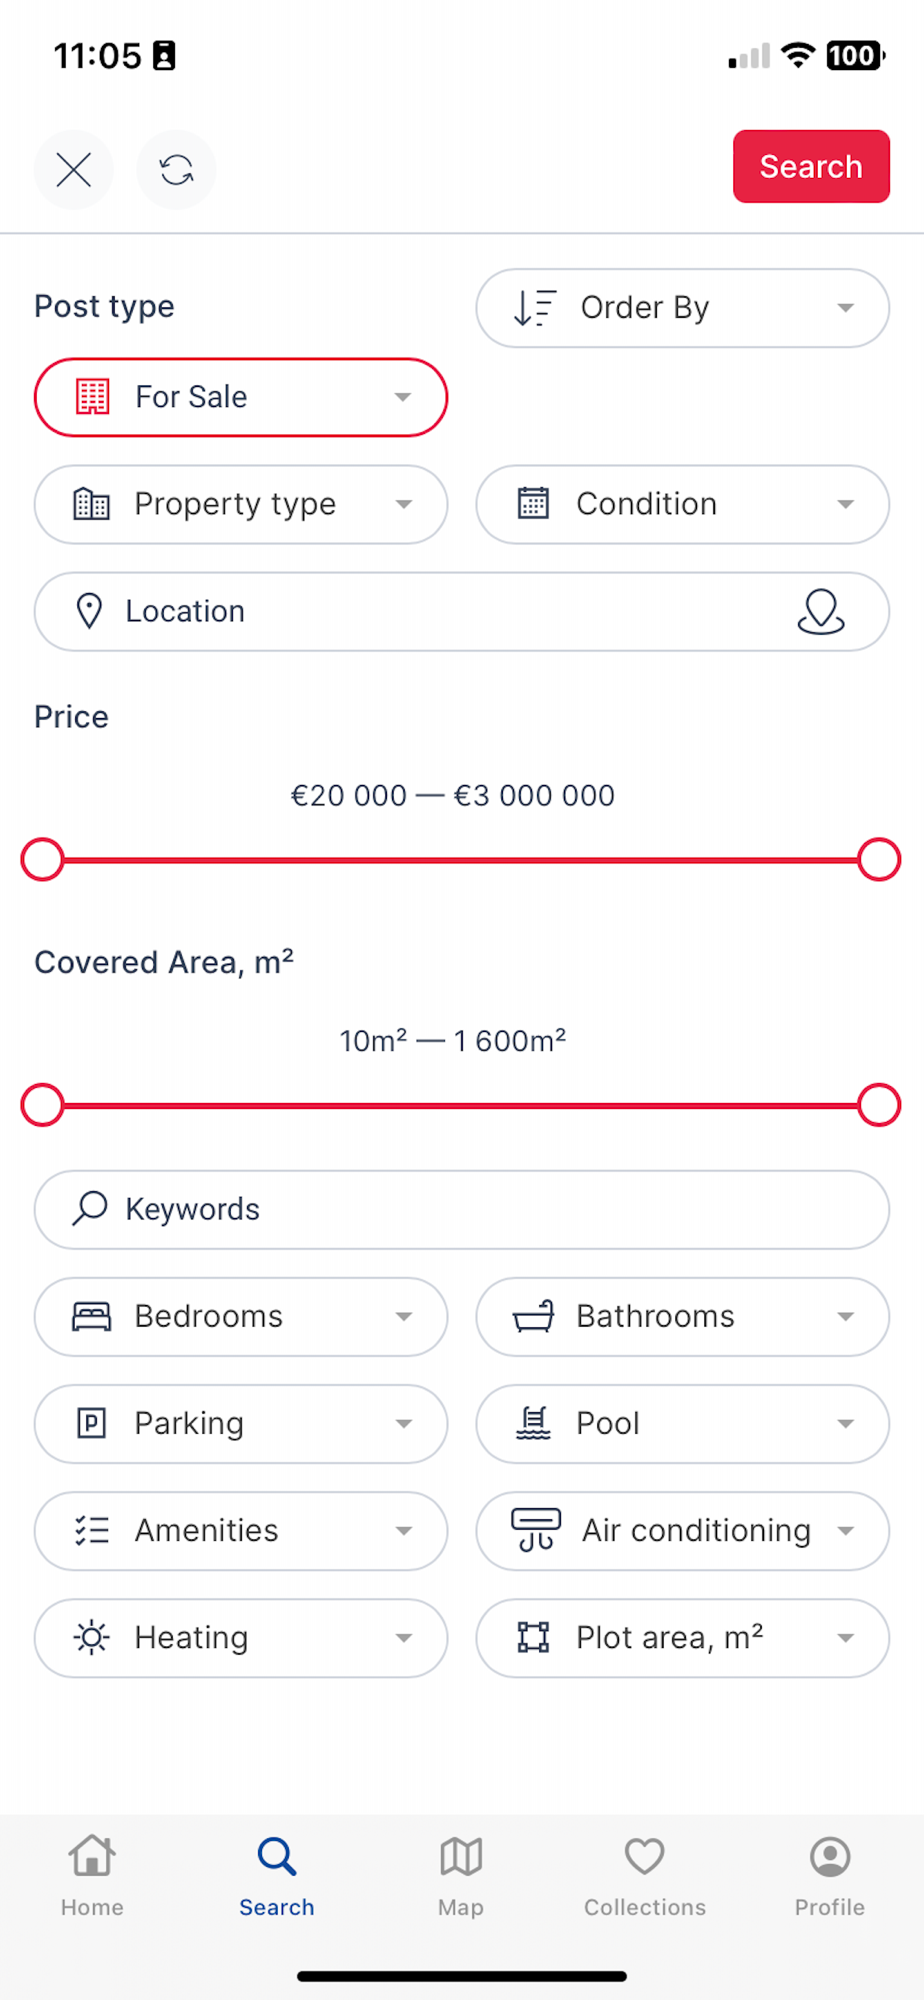The width and height of the screenshot is (924, 2000).
Task: Open the Order By dropdown
Action: pyautogui.click(x=682, y=308)
